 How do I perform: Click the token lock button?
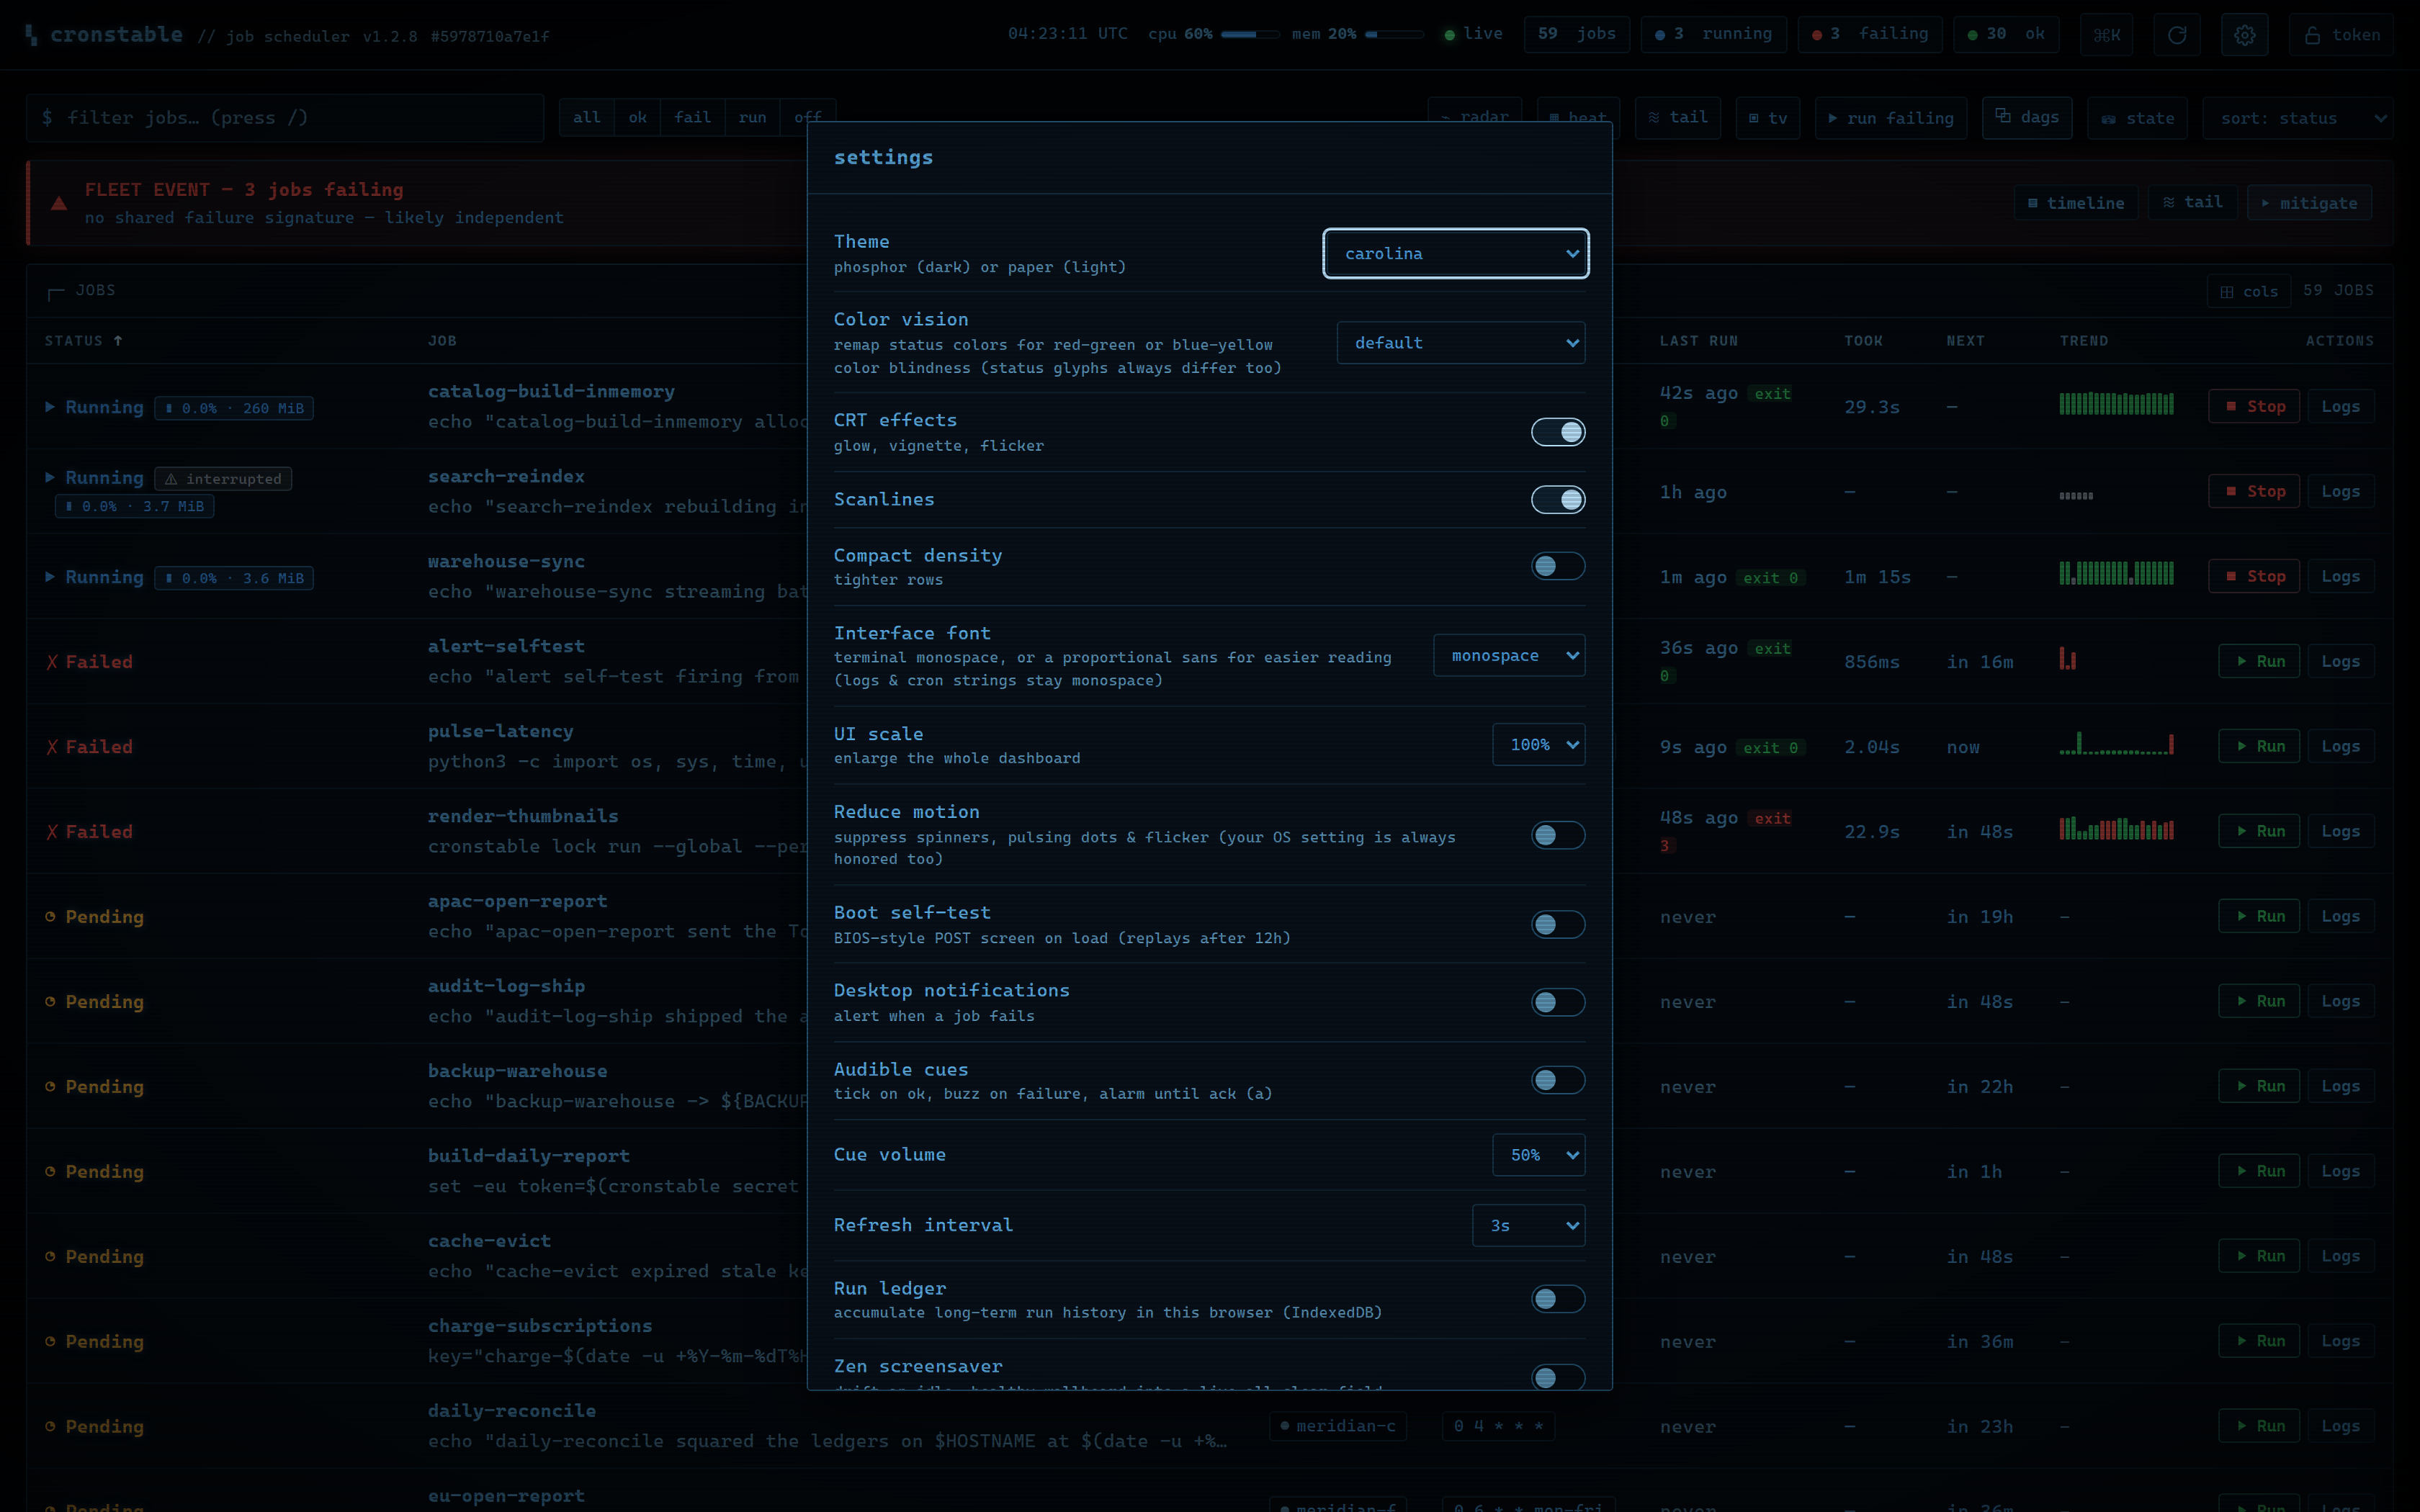[2341, 35]
